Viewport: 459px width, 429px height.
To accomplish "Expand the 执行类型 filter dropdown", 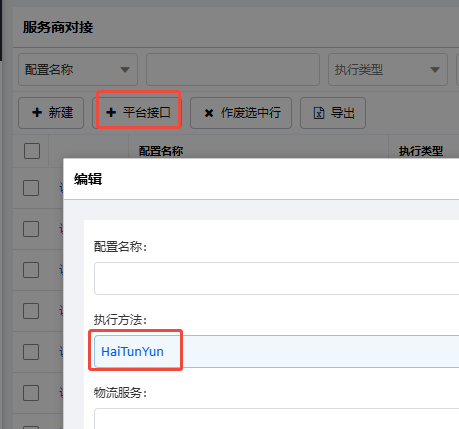I will (x=388, y=70).
